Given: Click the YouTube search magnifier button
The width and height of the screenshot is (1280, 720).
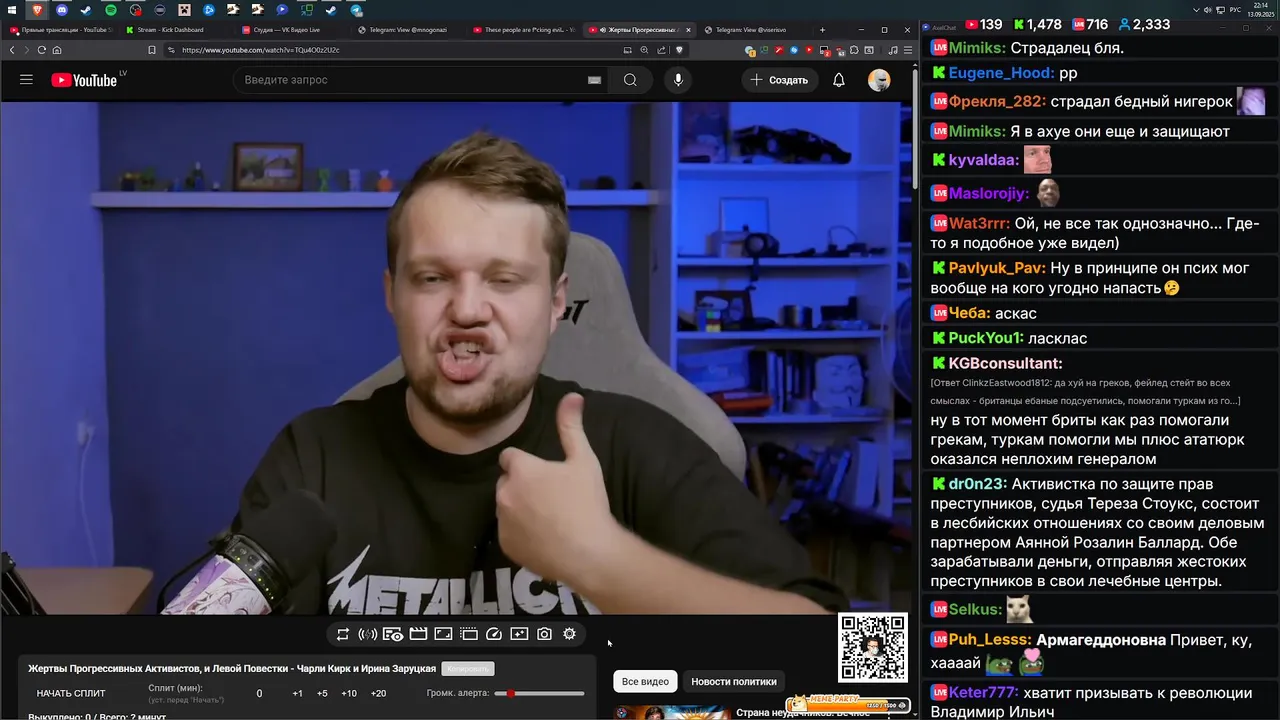Looking at the screenshot, I should click(x=630, y=80).
